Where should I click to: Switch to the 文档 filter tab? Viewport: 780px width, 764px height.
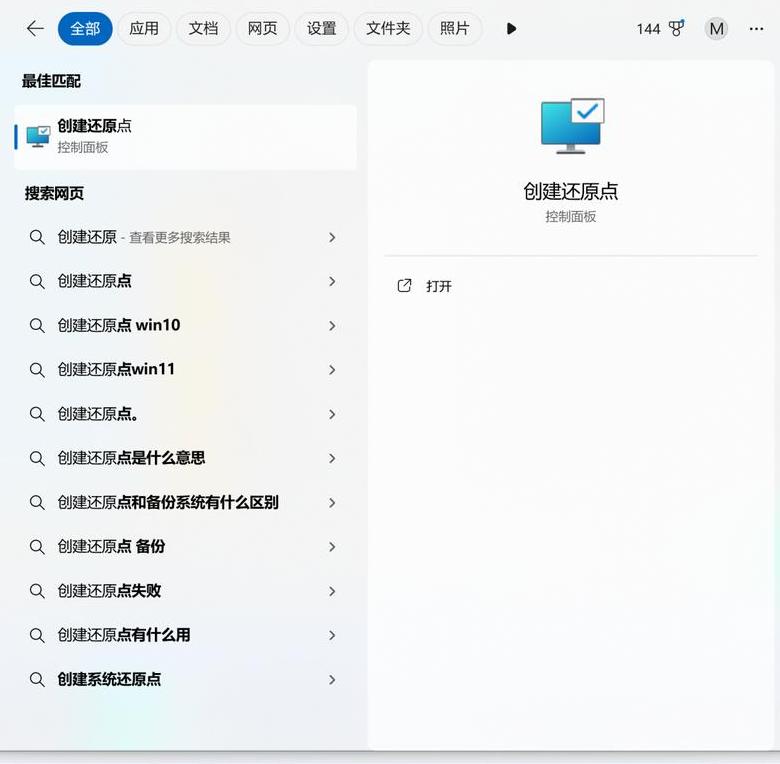coord(203,29)
